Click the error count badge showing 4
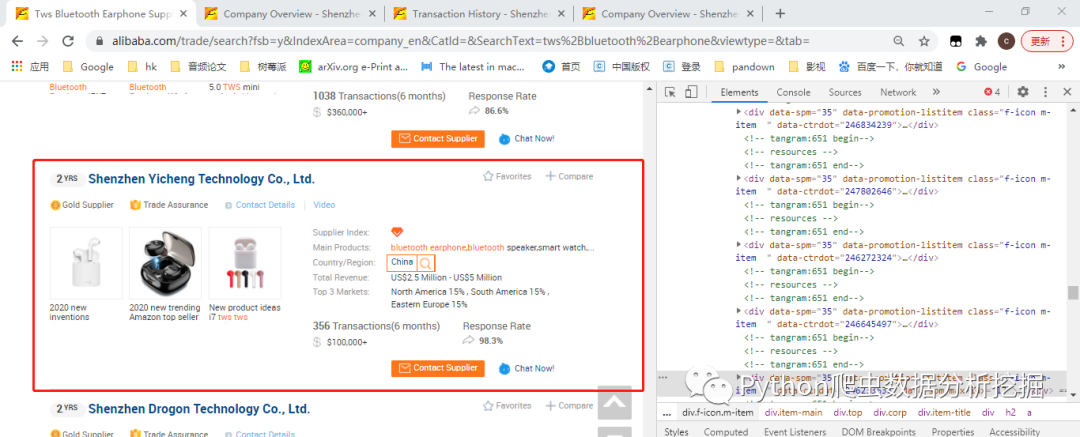The image size is (1080, 437). (992, 92)
